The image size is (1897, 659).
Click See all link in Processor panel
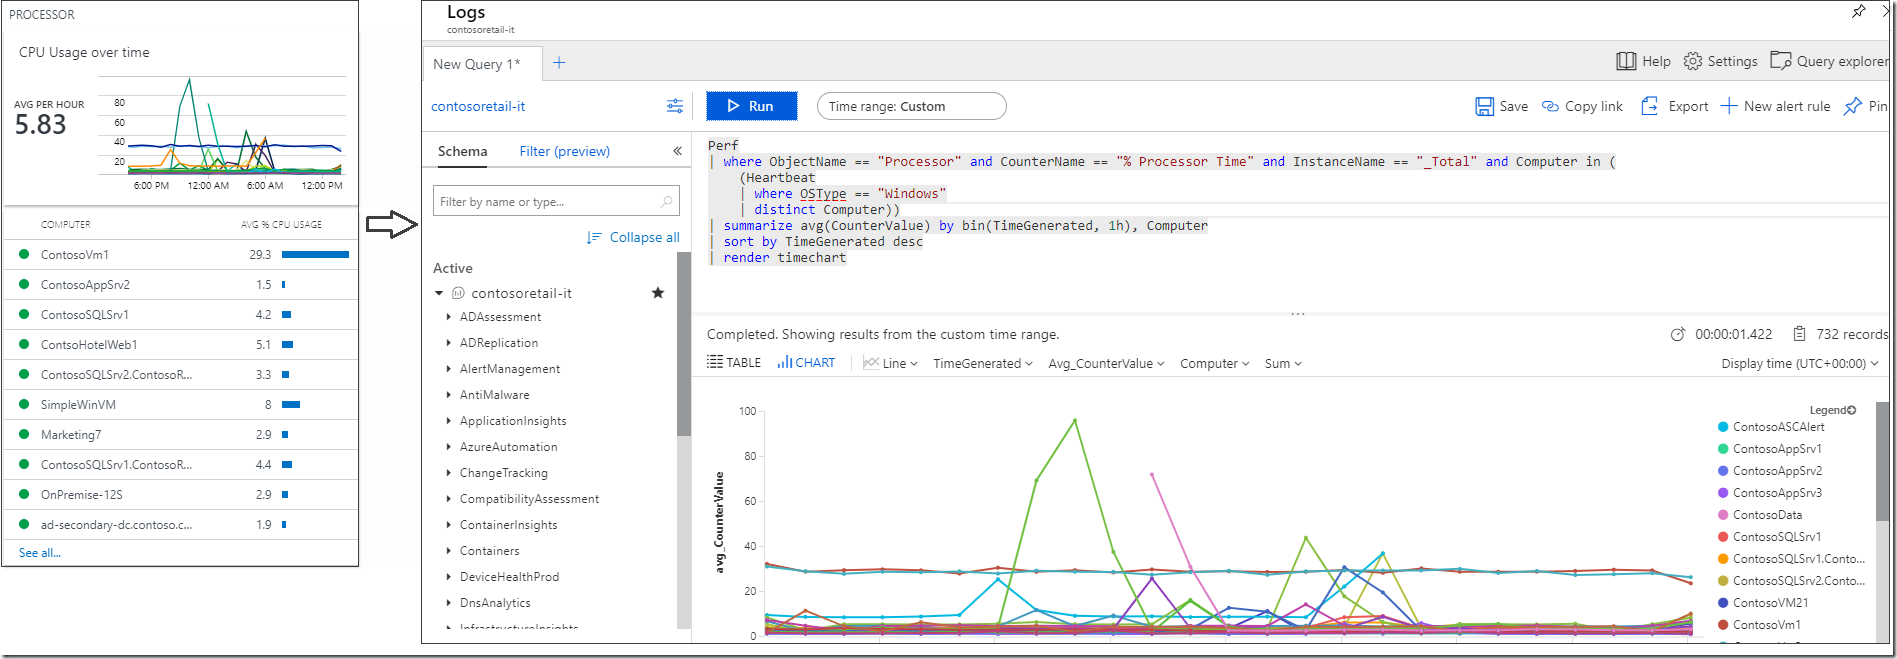coord(40,553)
